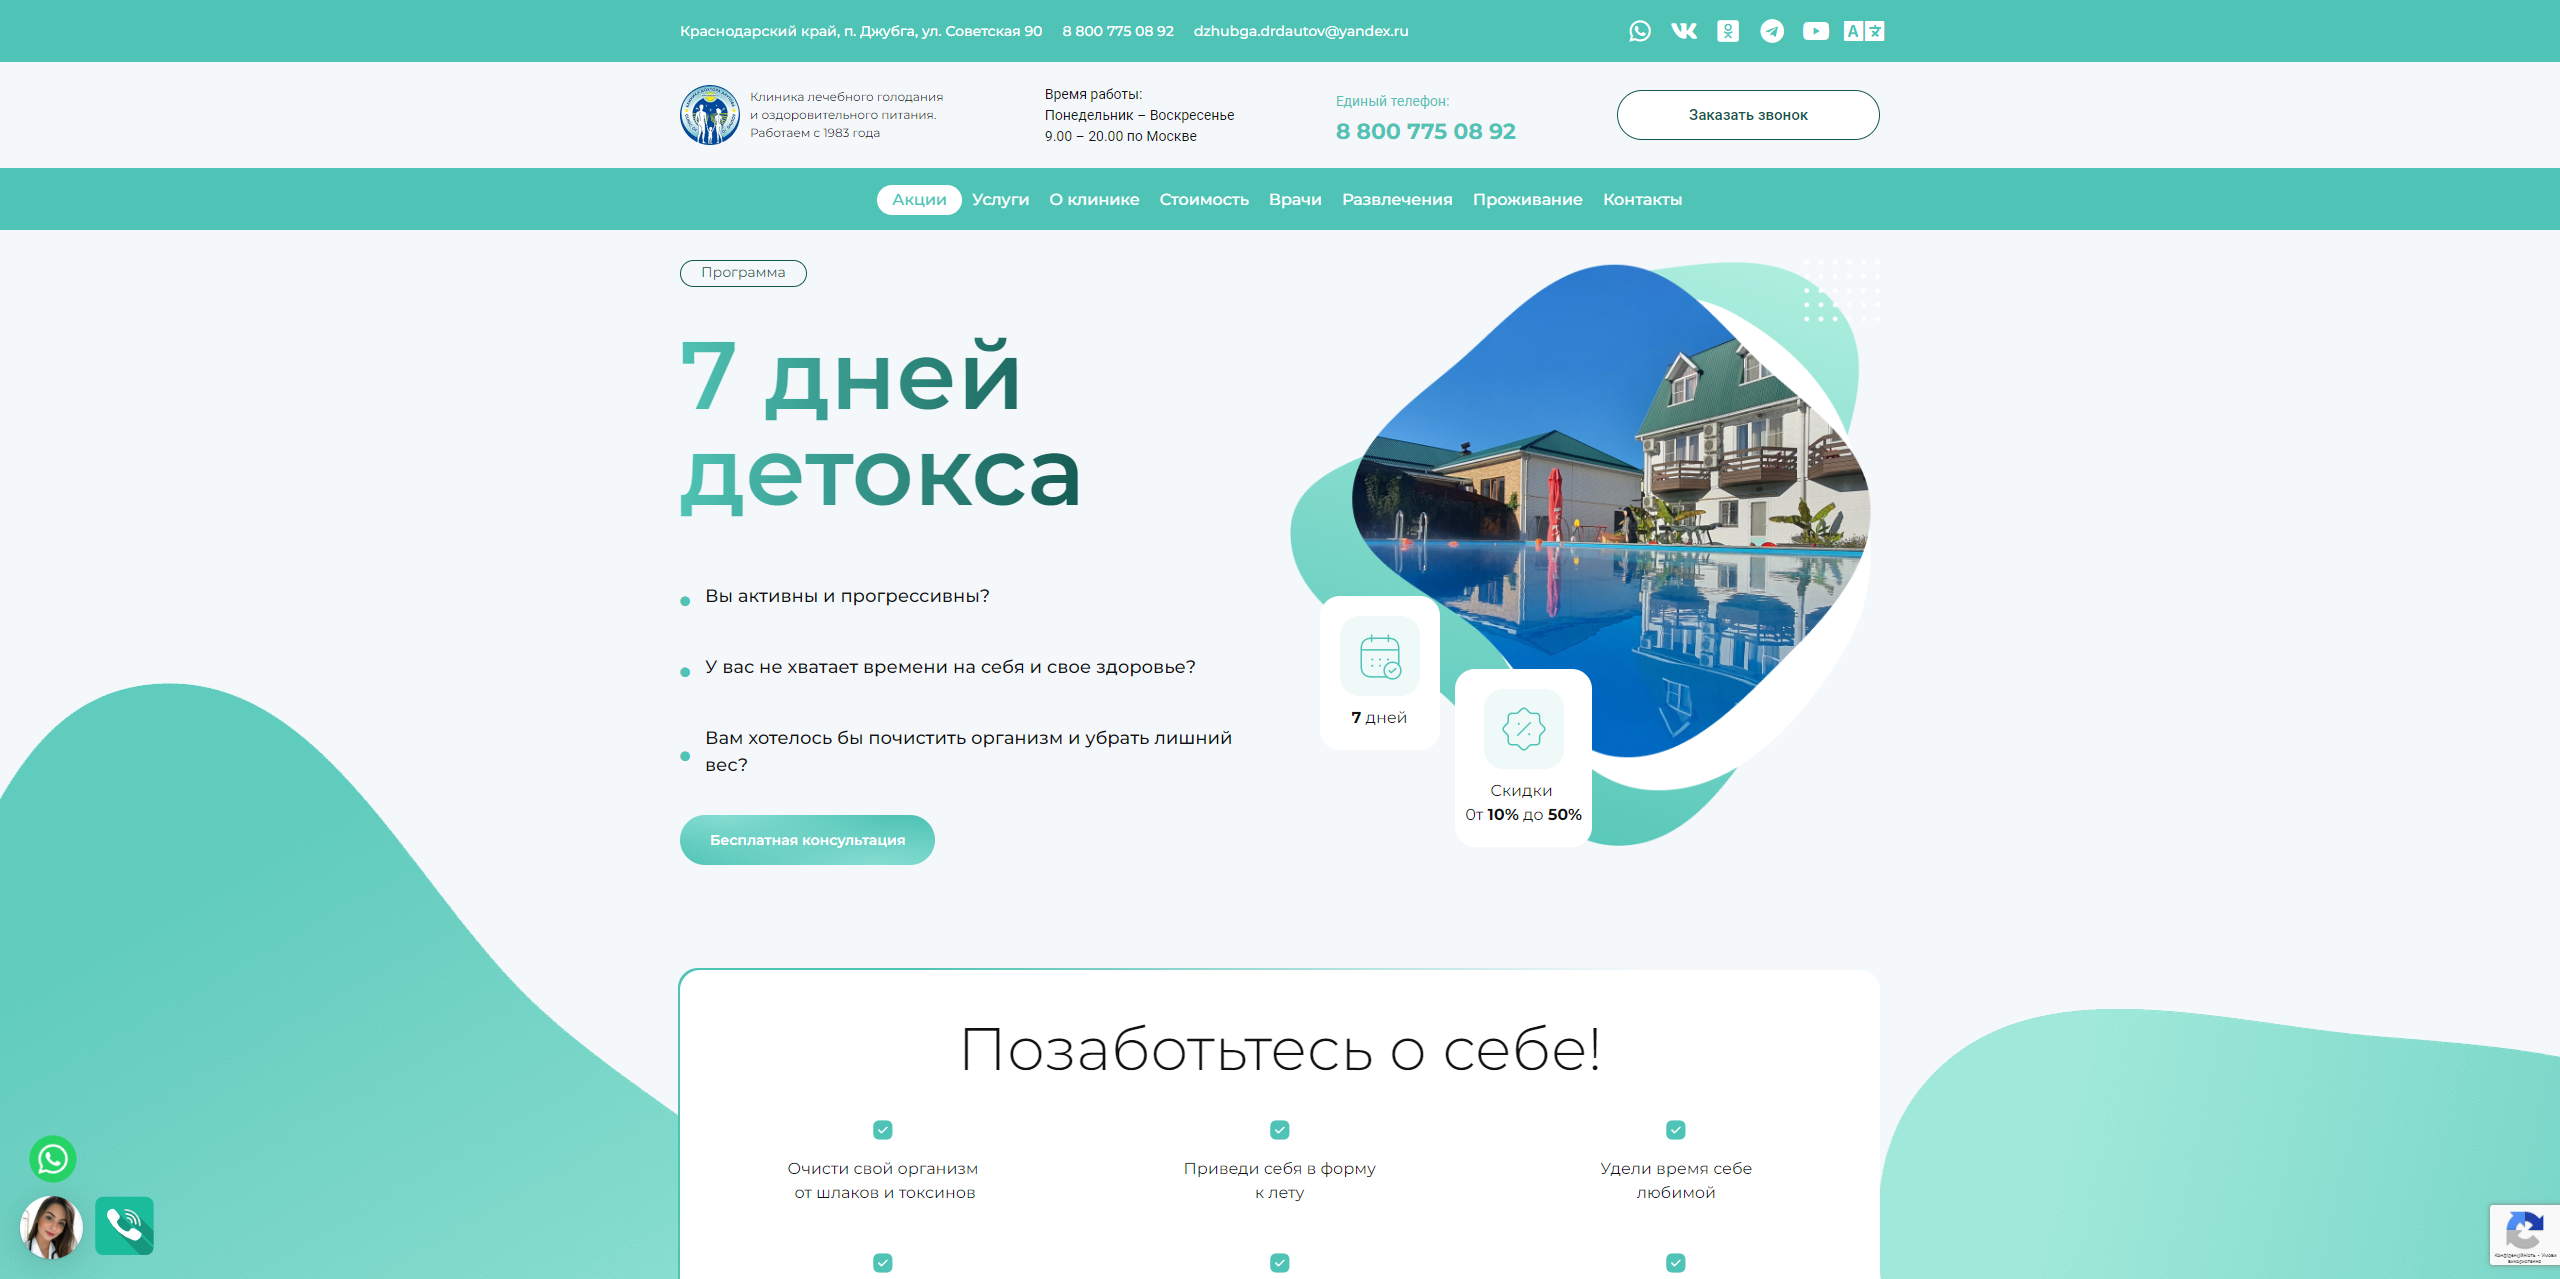Click the green phone callback widget
Image resolution: width=2560 pixels, height=1279 pixels.
(x=125, y=1225)
